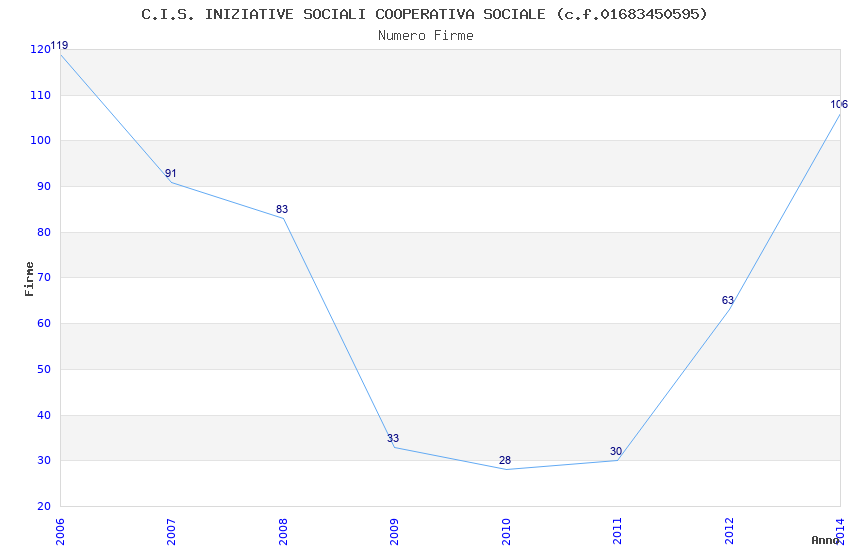850x550 pixels.
Task: Click the data label 63
Action: coord(727,300)
